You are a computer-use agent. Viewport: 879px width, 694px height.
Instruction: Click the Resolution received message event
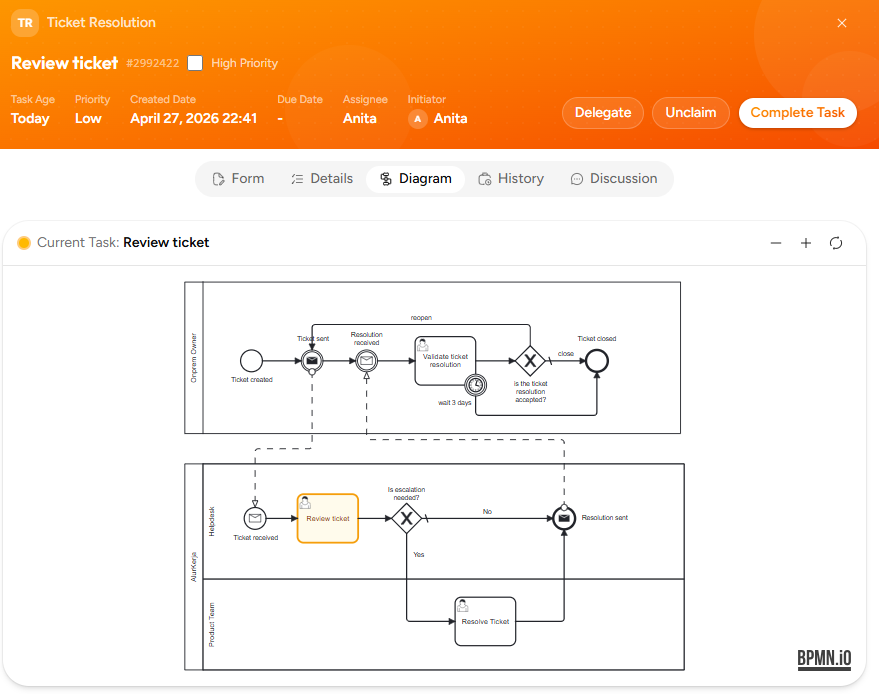coord(367,360)
